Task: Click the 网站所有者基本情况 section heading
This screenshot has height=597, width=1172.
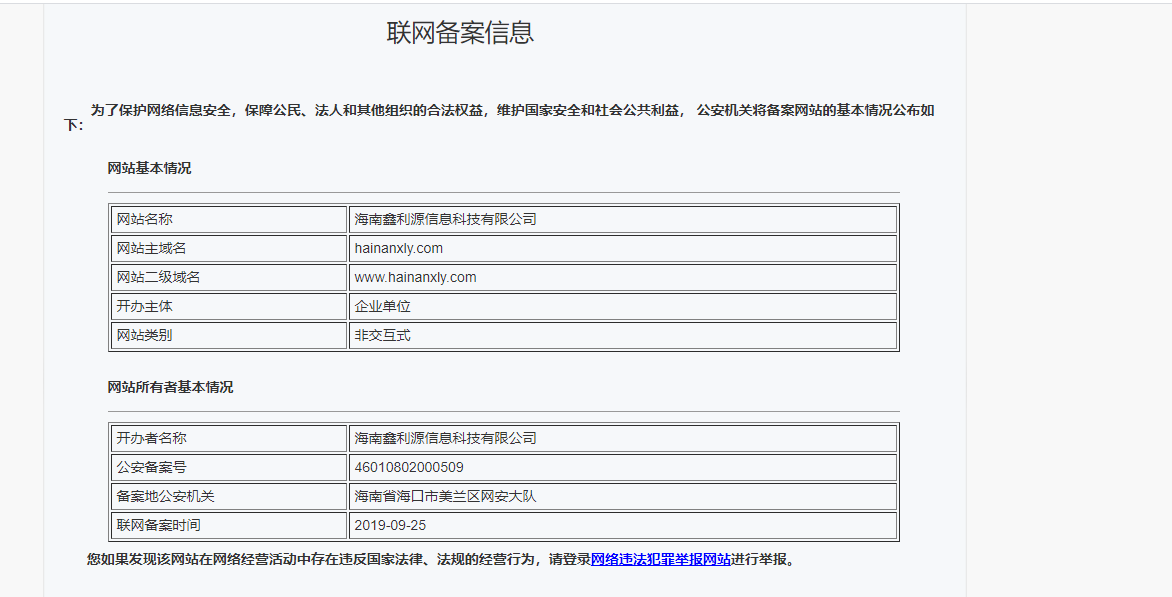Action: point(170,387)
